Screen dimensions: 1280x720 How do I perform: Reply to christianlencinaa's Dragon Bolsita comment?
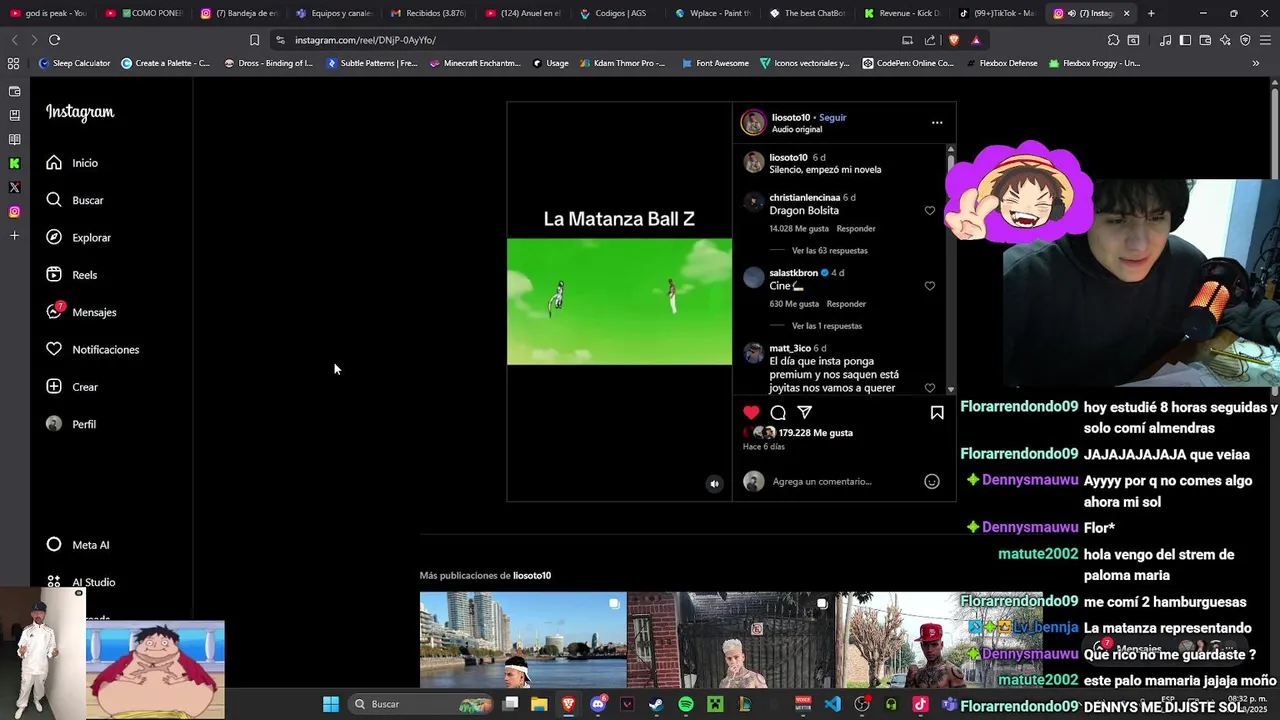[x=856, y=229]
